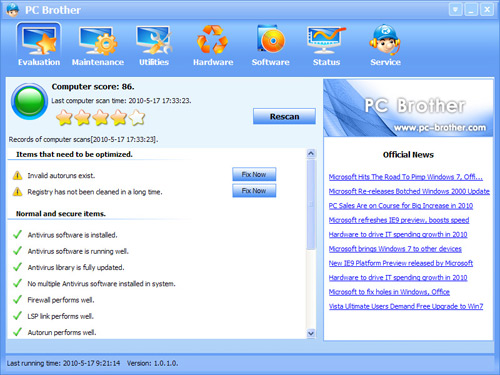
Task: Open news: Microsoft to fix holes in Windows, Office
Action: point(389,292)
